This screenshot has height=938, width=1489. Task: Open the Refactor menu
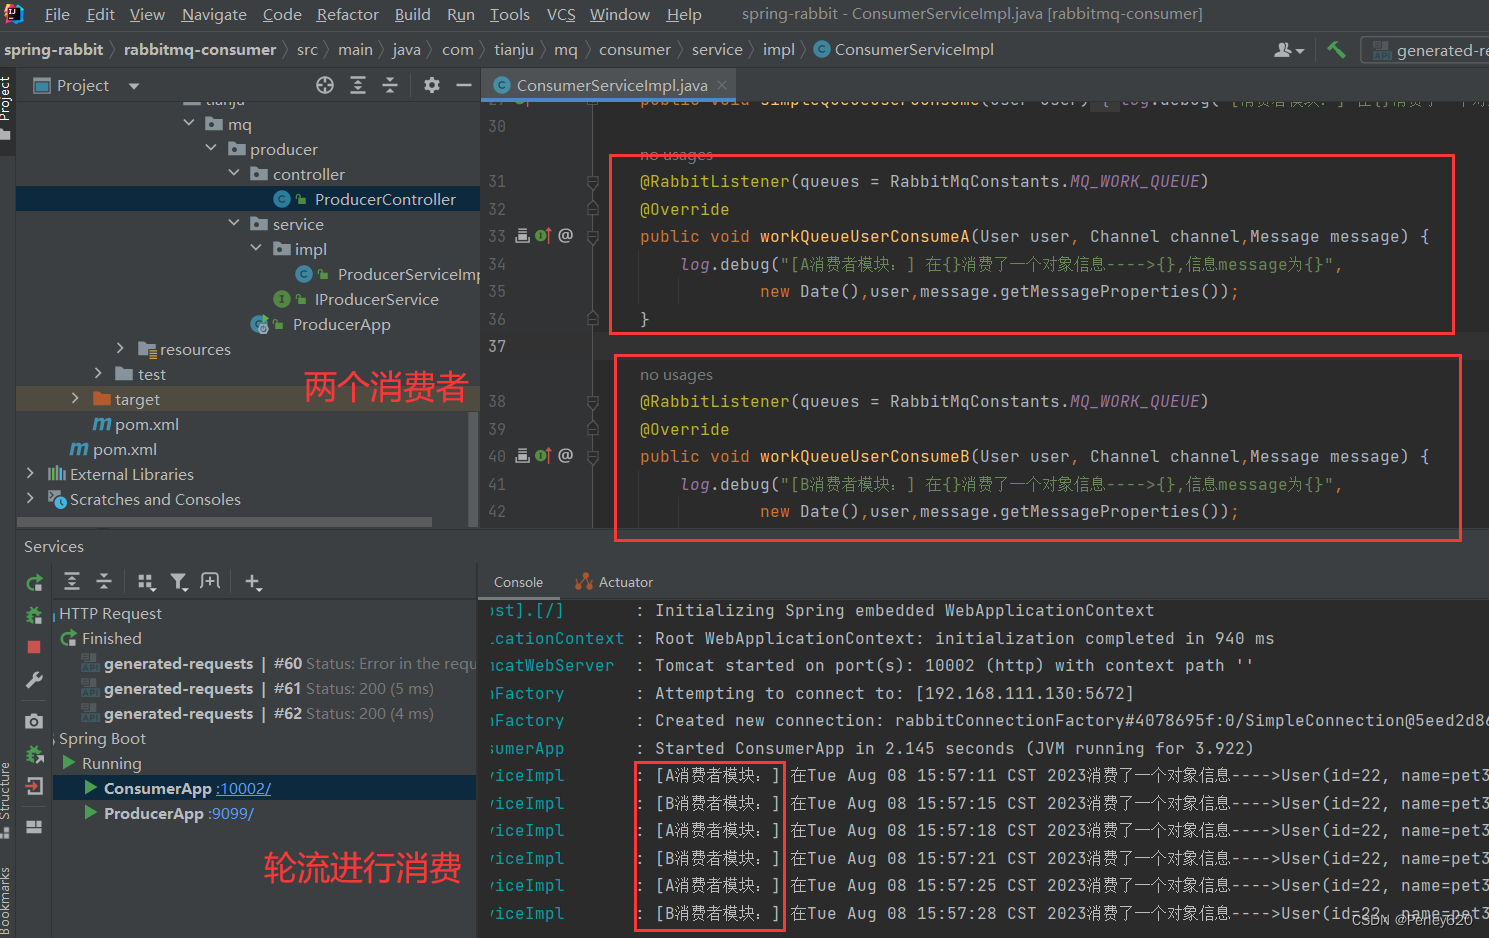pyautogui.click(x=347, y=14)
